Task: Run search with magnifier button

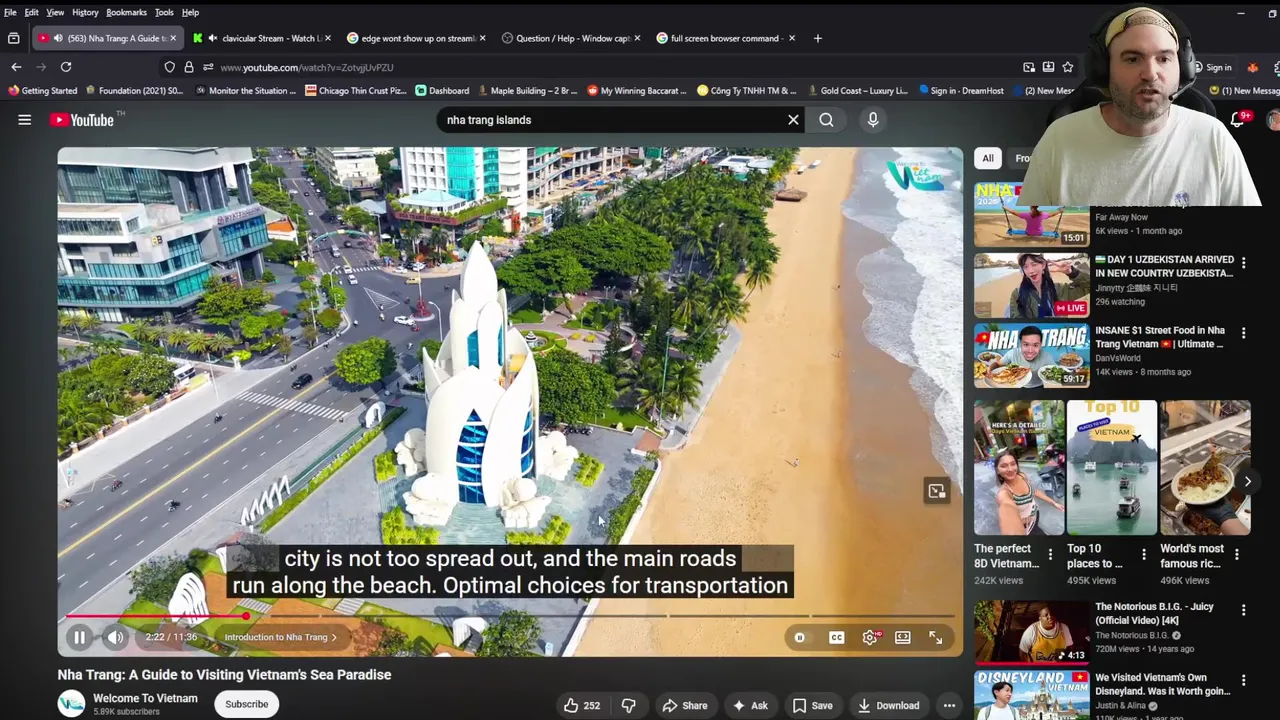Action: [826, 120]
